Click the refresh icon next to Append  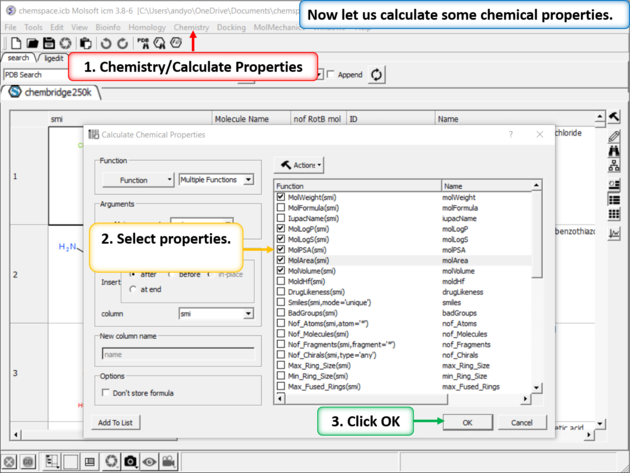[376, 75]
